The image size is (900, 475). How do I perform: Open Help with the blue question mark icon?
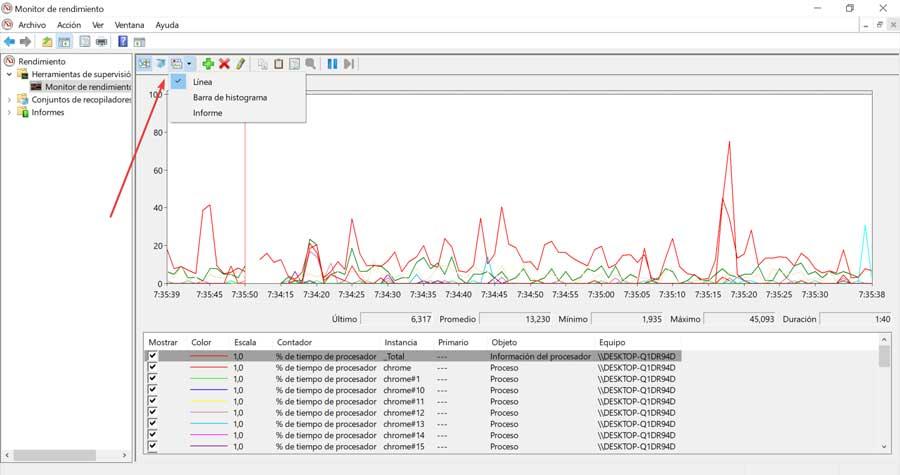click(123, 42)
